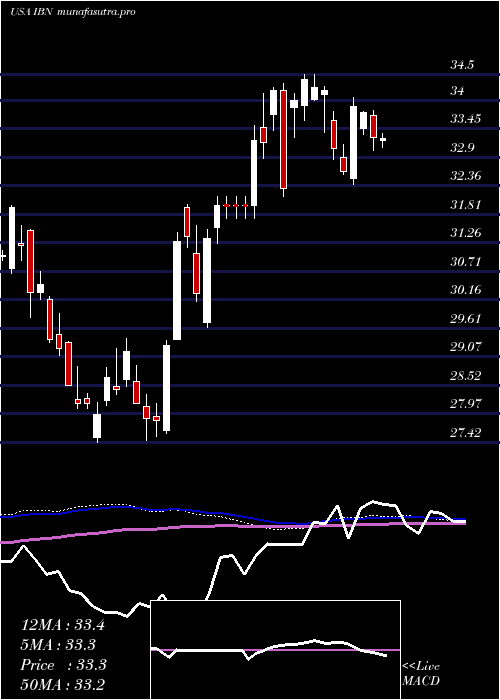Click the 32.36 price axis label
Screen dimensions: 500x700
[x=465, y=176]
